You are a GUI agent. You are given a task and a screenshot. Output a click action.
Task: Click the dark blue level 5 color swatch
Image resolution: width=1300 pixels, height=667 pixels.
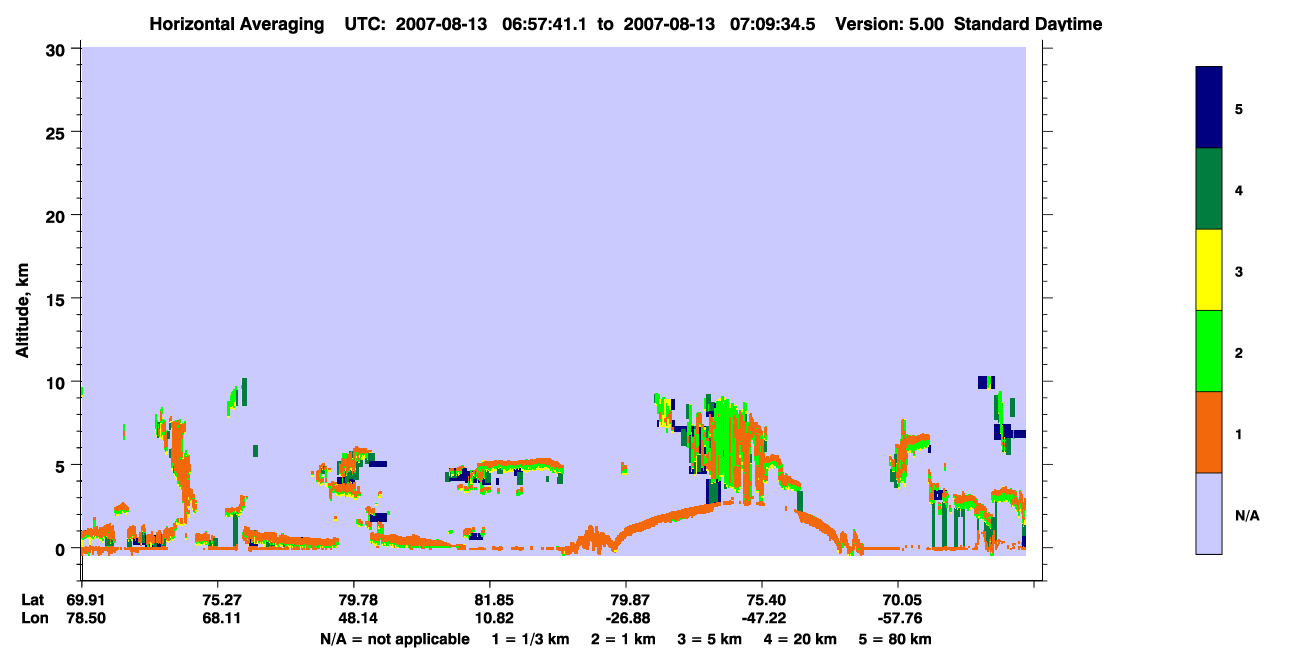1209,107
